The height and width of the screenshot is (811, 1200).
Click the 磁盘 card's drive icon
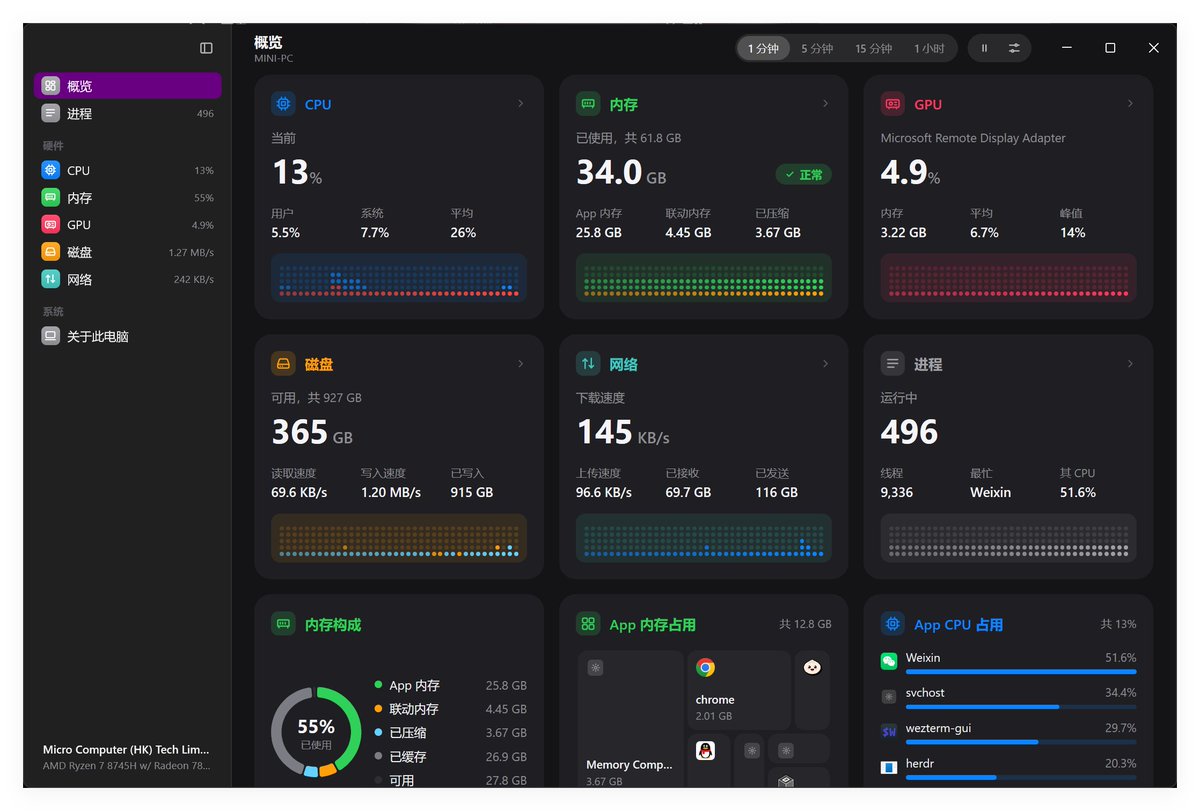coord(283,364)
